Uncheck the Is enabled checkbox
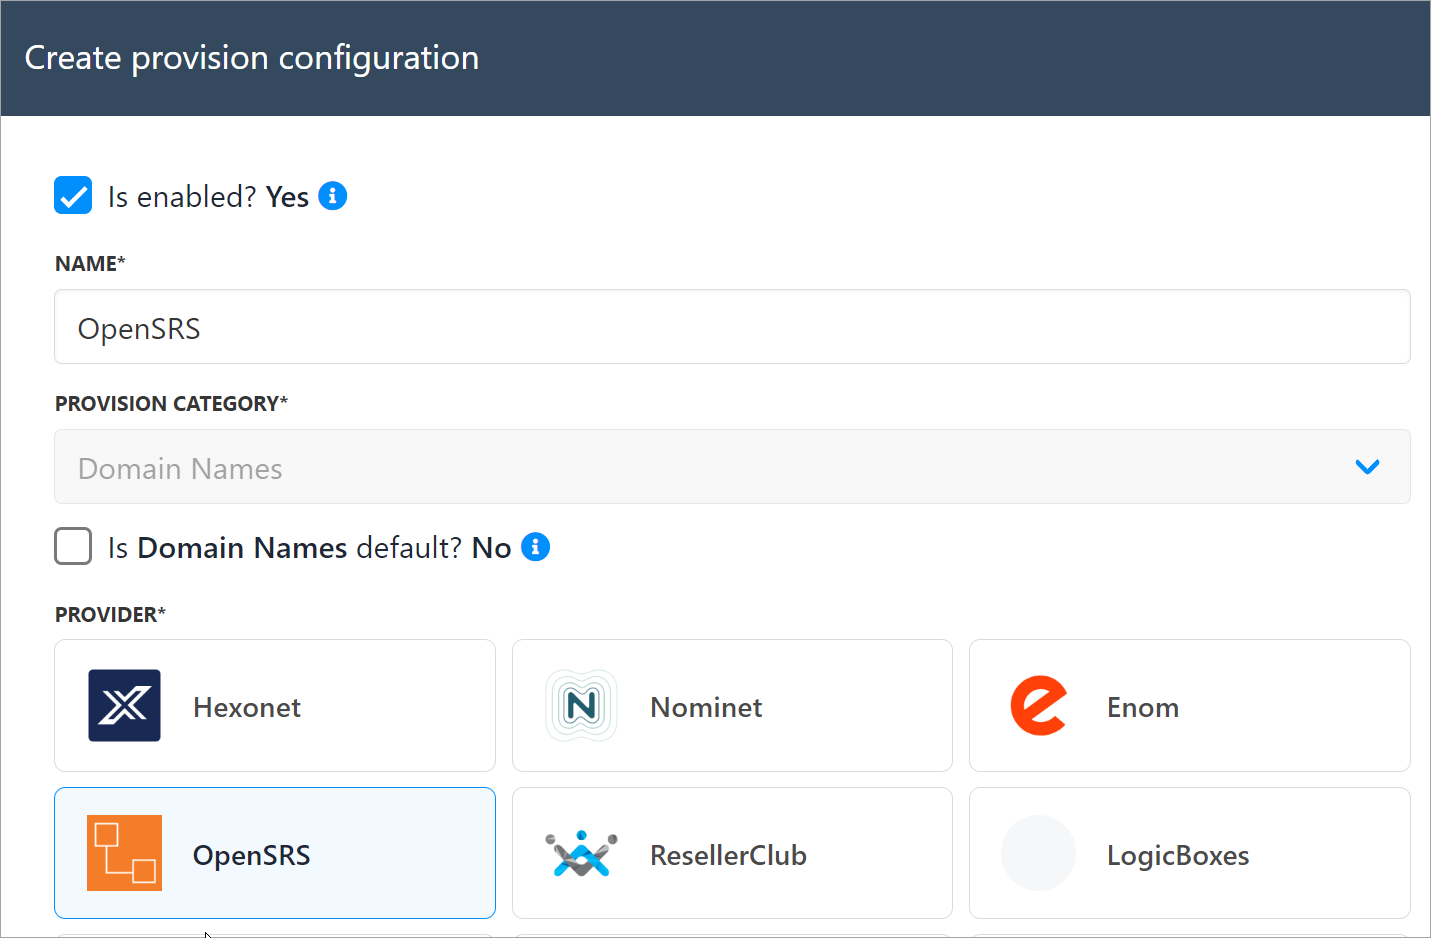Screen dimensions: 1431x938 click(x=73, y=196)
